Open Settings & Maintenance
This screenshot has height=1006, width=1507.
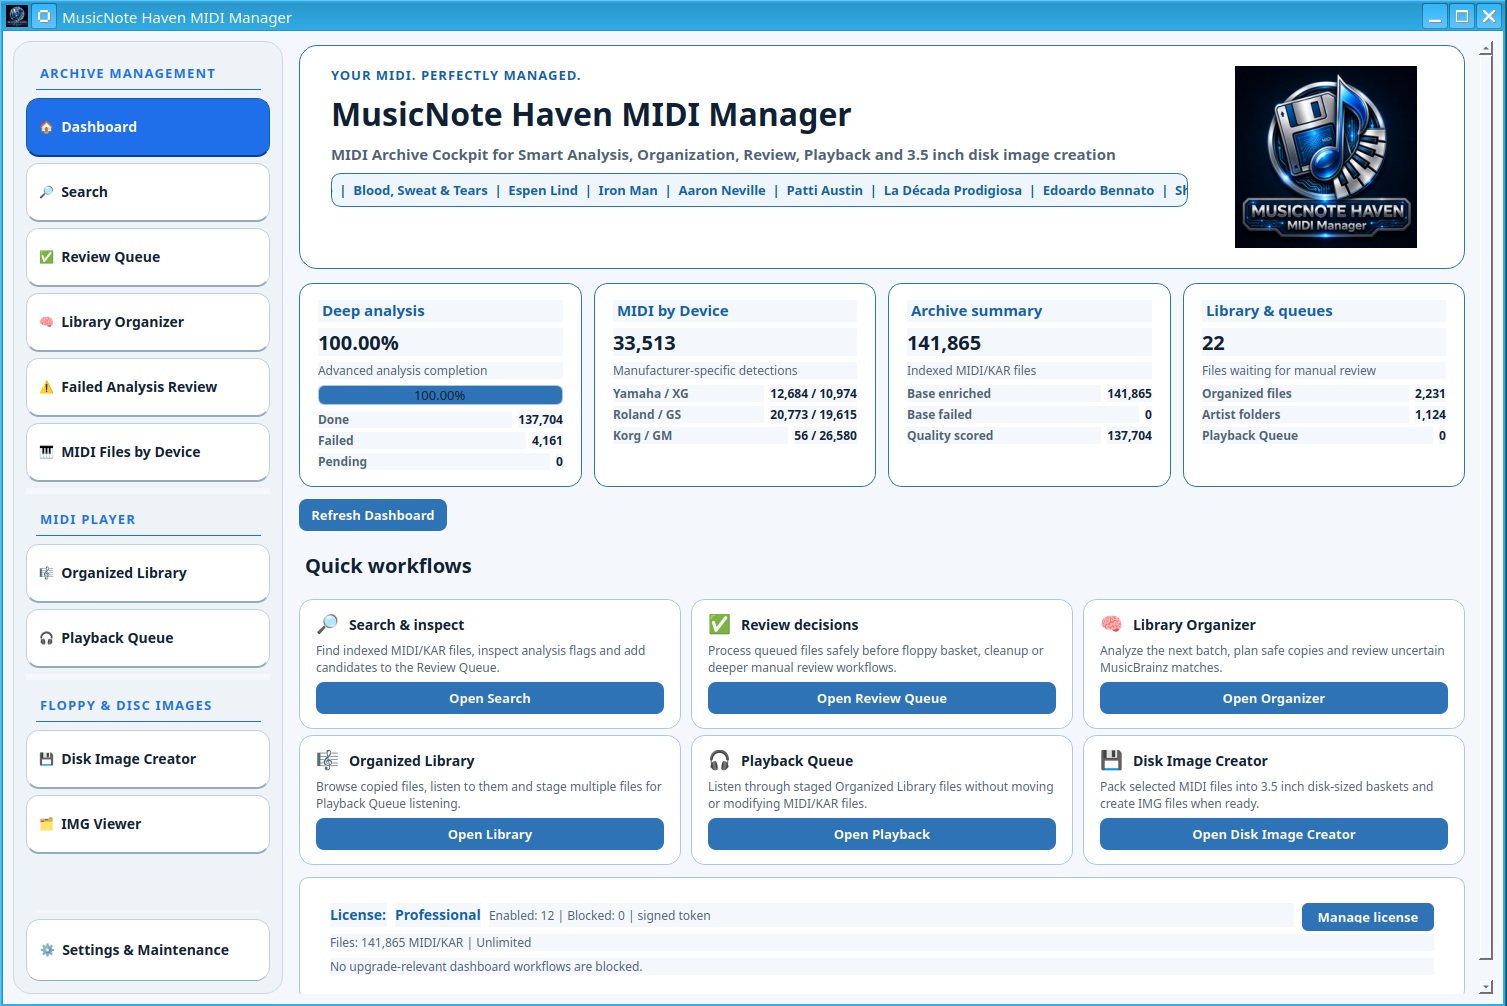point(148,950)
